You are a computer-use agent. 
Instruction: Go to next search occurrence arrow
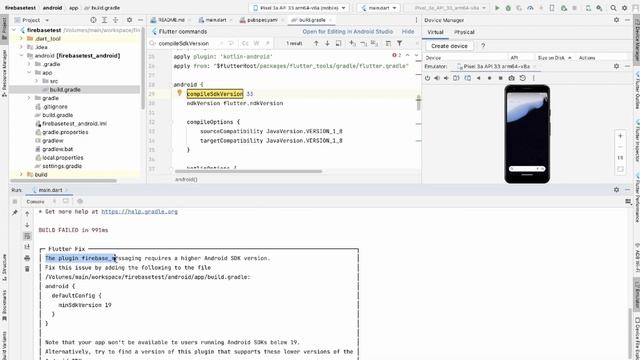(x=327, y=43)
